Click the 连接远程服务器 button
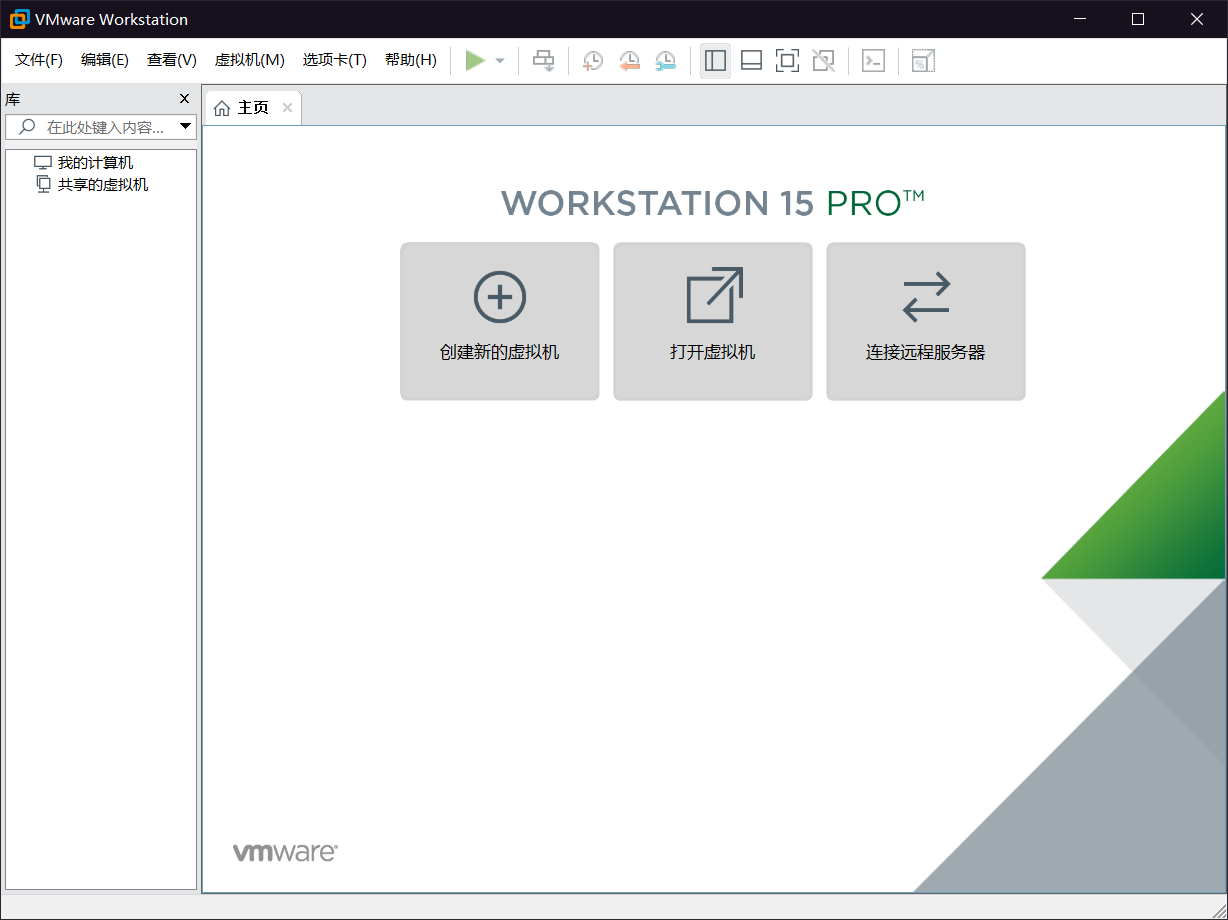The image size is (1228, 920). tap(926, 321)
